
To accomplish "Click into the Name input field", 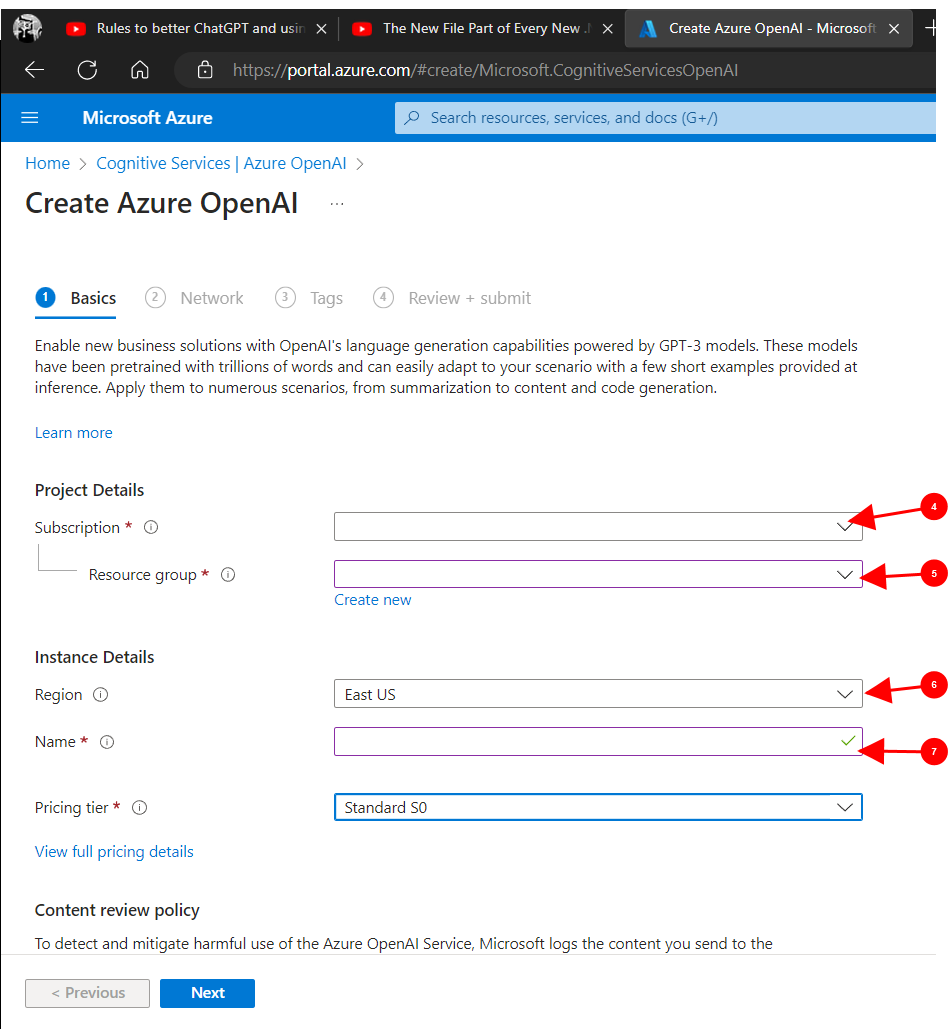I will (x=585, y=741).
